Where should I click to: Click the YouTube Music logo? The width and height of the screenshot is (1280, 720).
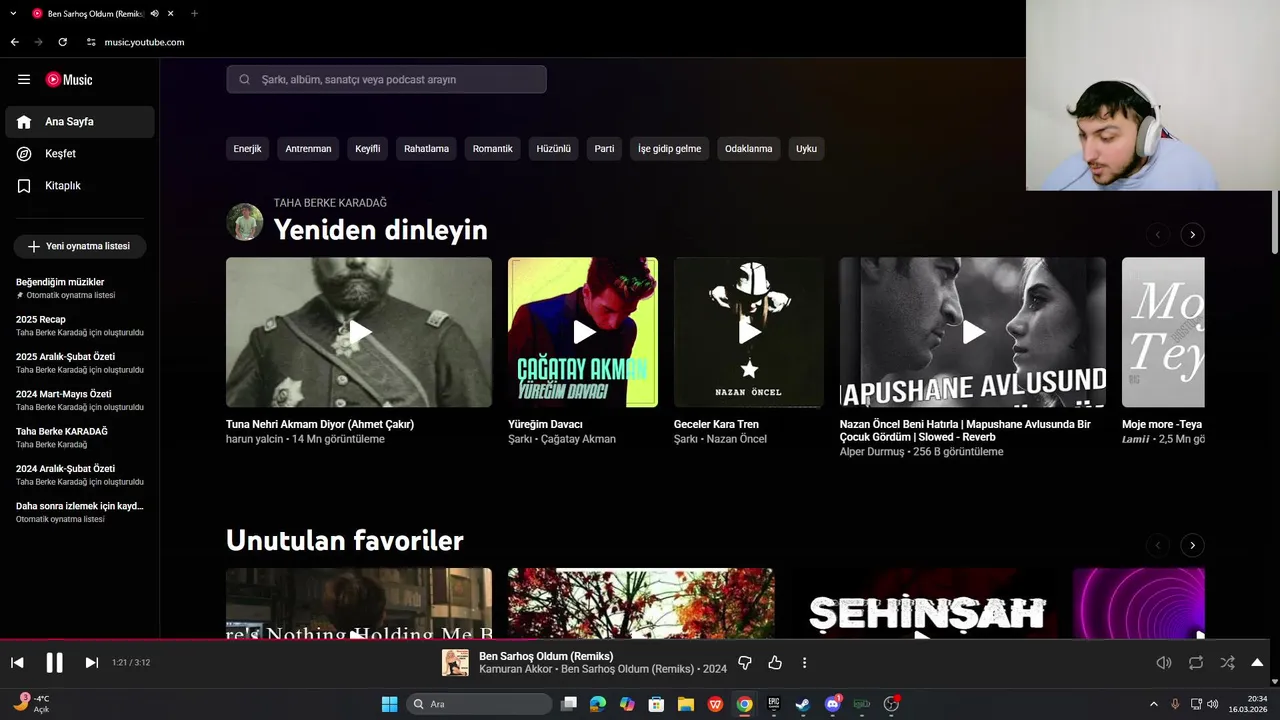tap(69, 80)
